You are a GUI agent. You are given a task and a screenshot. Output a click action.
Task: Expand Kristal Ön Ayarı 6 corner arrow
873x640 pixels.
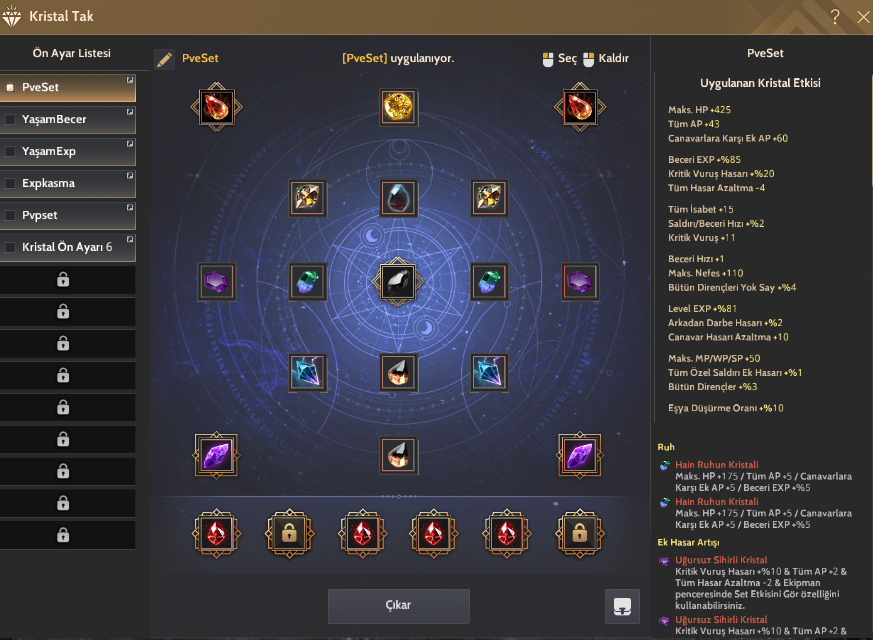click(x=130, y=240)
